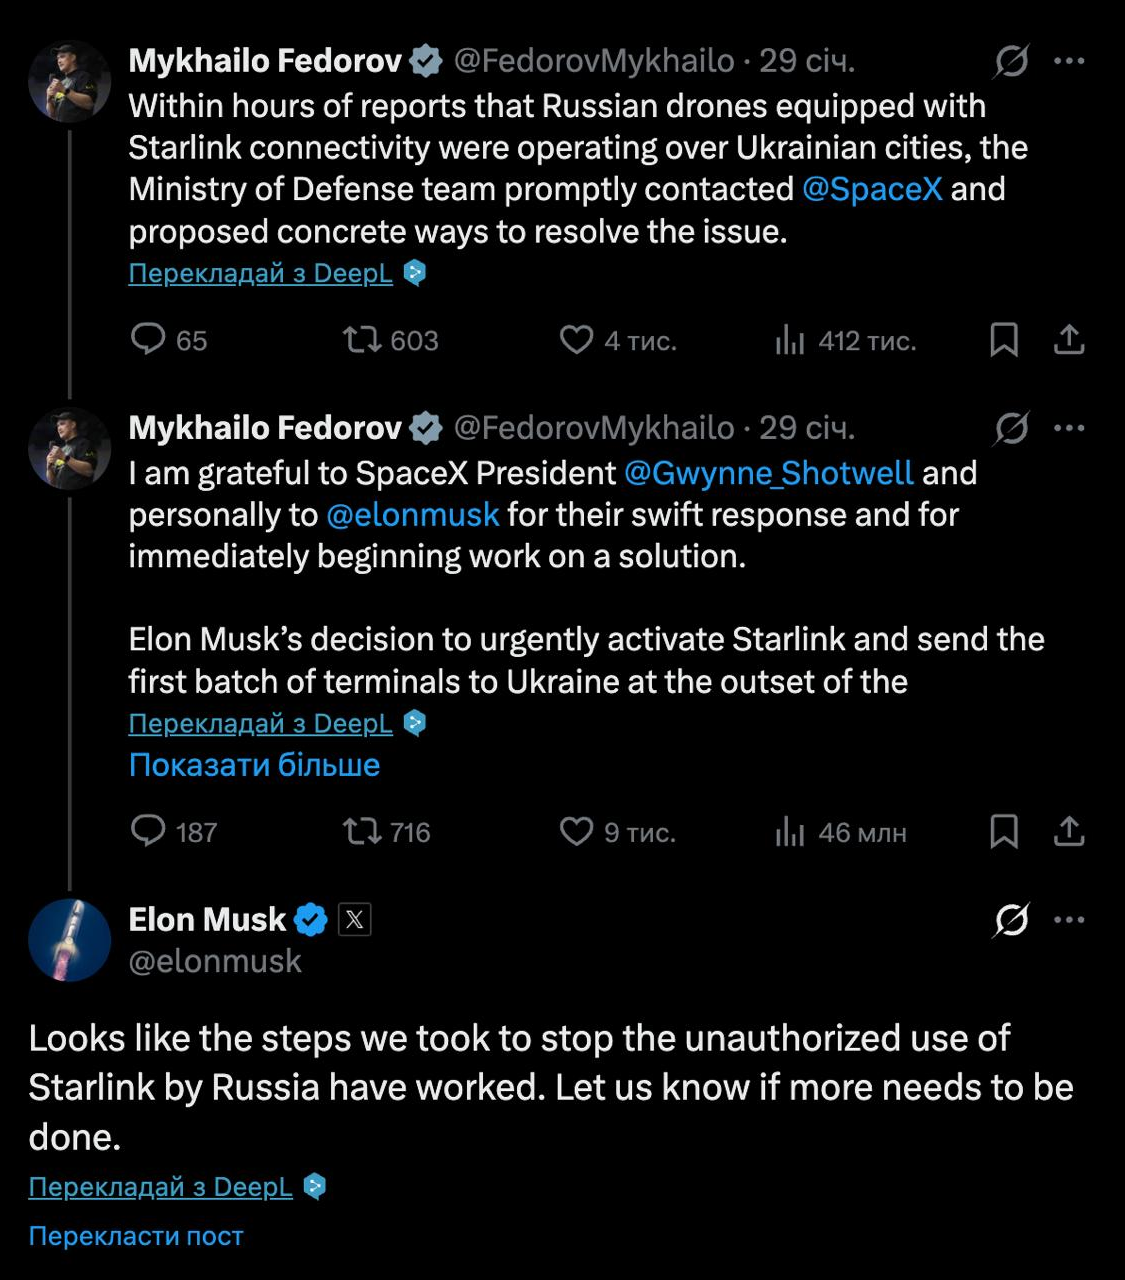The image size is (1125, 1280).
Task: Like the tweet with 9 тис. likes
Action: [x=576, y=831]
